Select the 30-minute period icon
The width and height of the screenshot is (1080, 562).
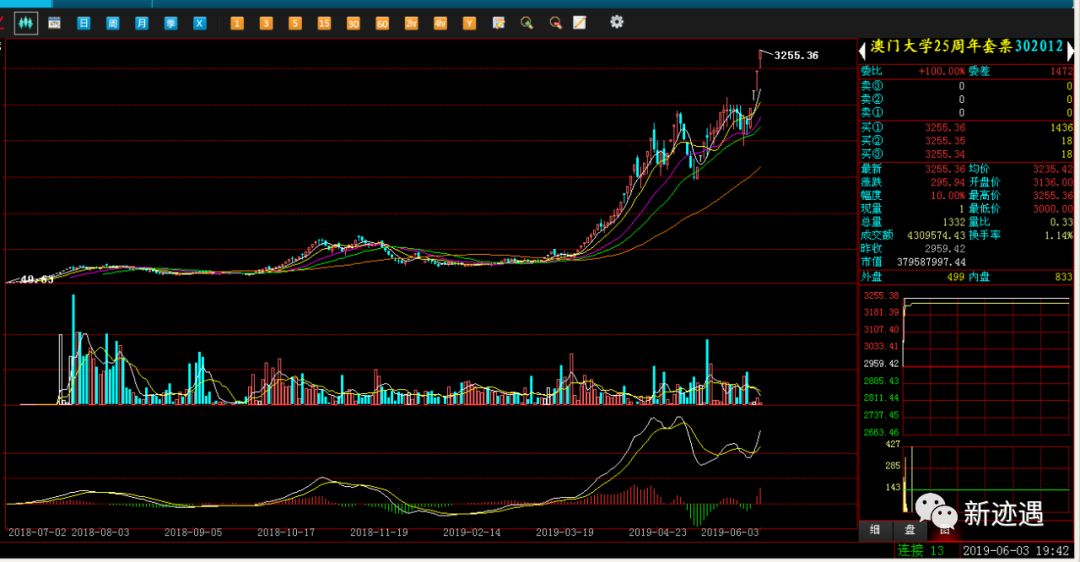(x=353, y=23)
